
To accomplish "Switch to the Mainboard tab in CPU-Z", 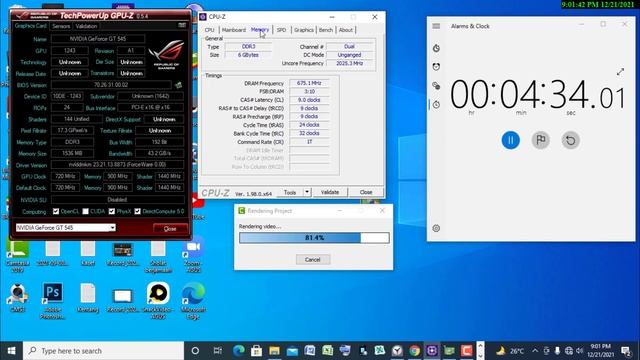I will point(234,30).
